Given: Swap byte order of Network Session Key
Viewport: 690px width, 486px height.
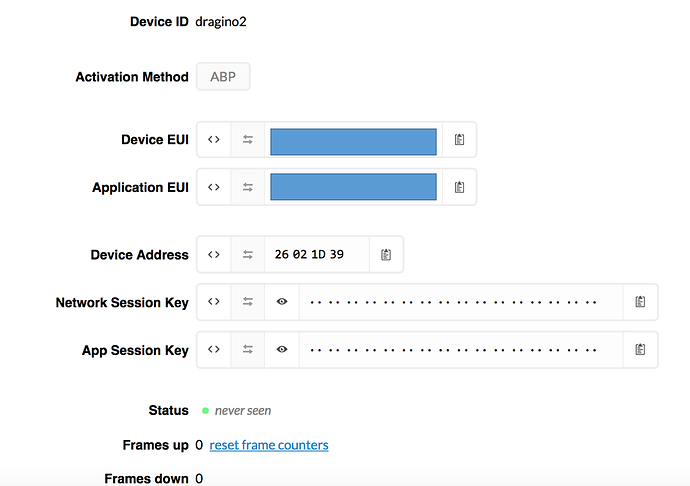Looking at the screenshot, I should click(x=248, y=302).
